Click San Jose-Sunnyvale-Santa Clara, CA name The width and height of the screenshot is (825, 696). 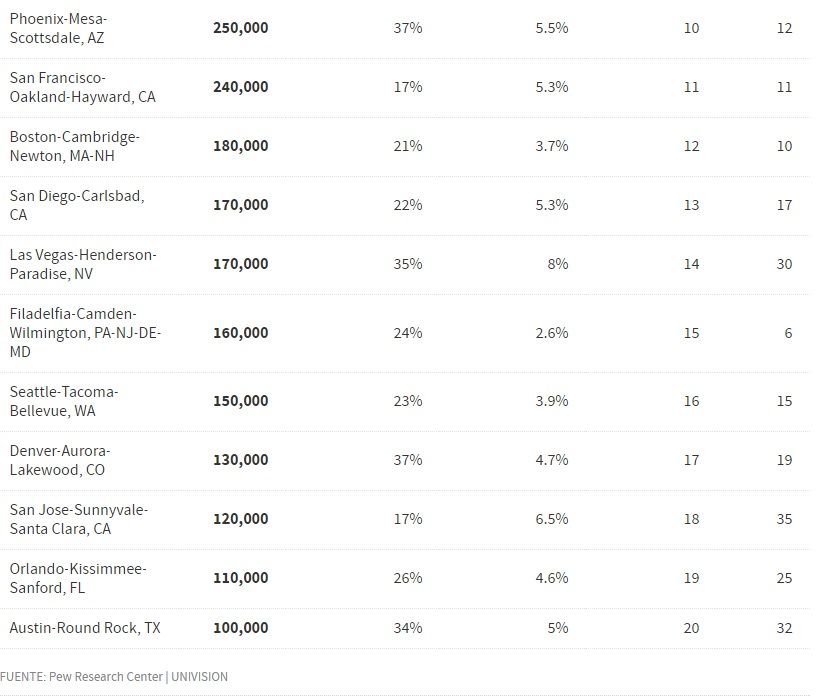(x=79, y=519)
